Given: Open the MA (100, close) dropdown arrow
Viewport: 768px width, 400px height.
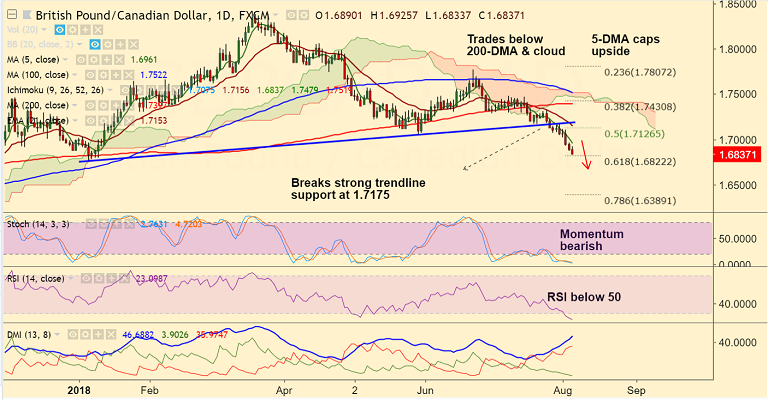Looking at the screenshot, I should [74, 75].
